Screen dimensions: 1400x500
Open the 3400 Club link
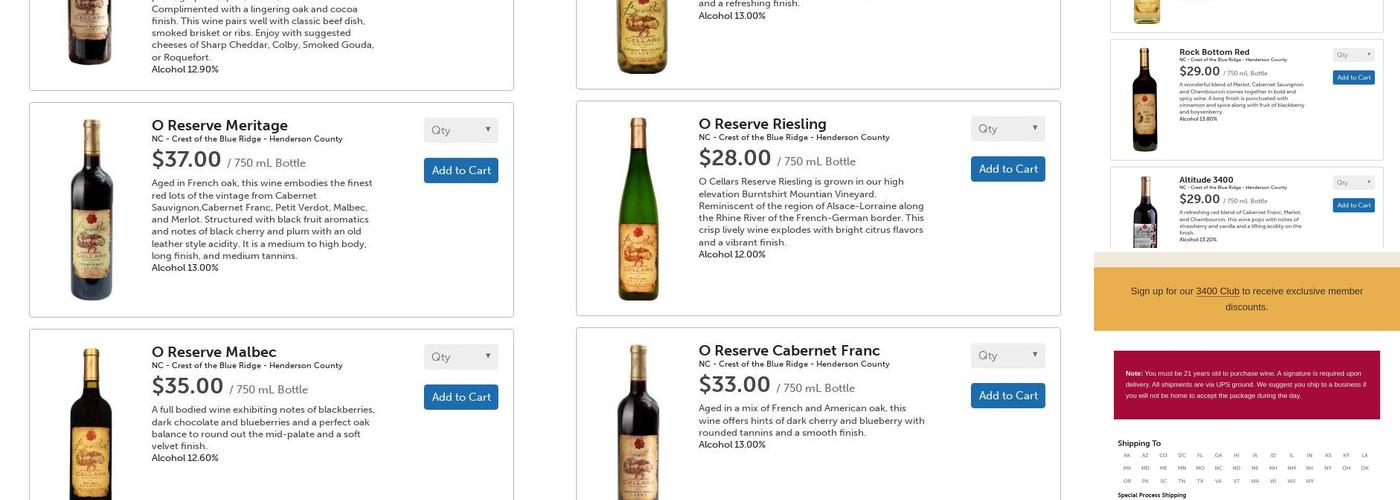[1217, 292]
